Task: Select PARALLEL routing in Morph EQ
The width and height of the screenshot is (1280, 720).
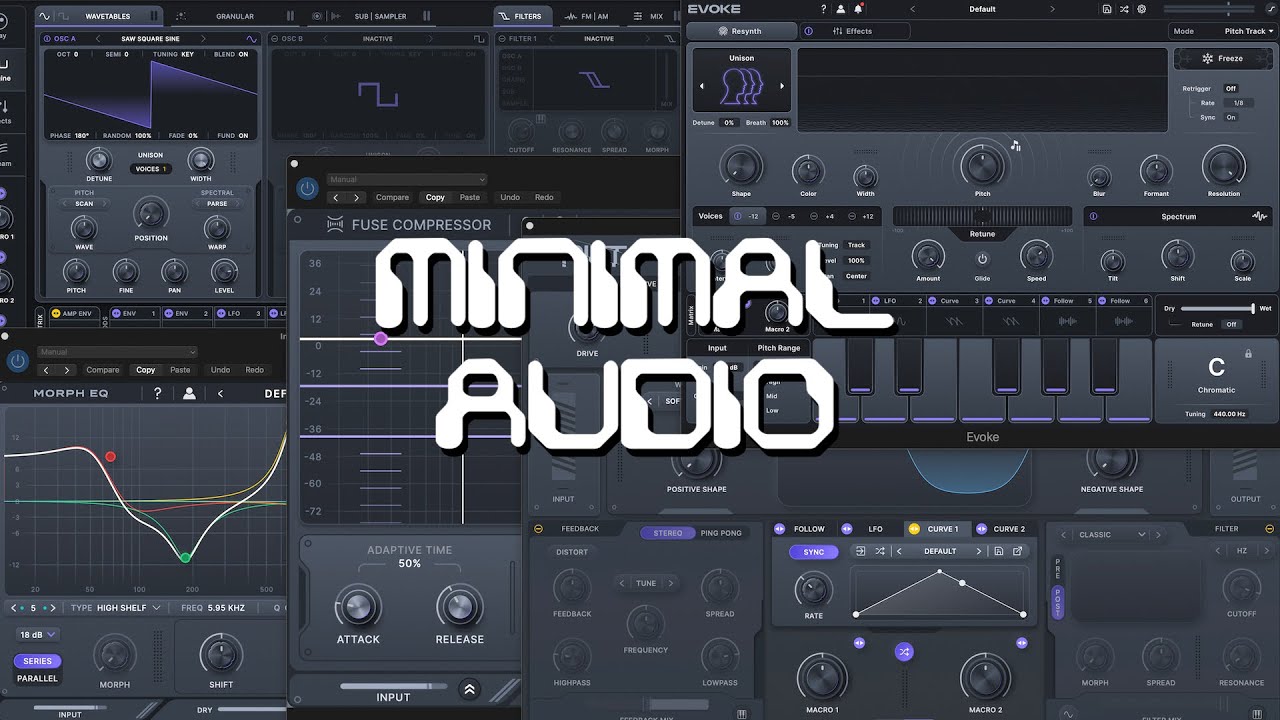Action: coord(38,678)
